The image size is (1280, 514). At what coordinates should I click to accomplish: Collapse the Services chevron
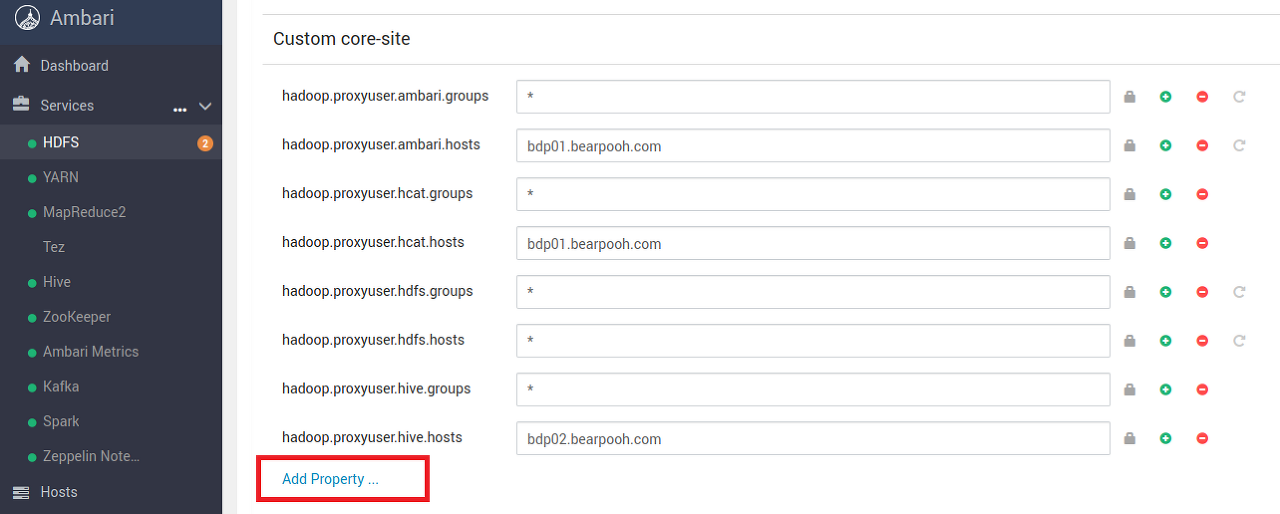click(x=205, y=106)
